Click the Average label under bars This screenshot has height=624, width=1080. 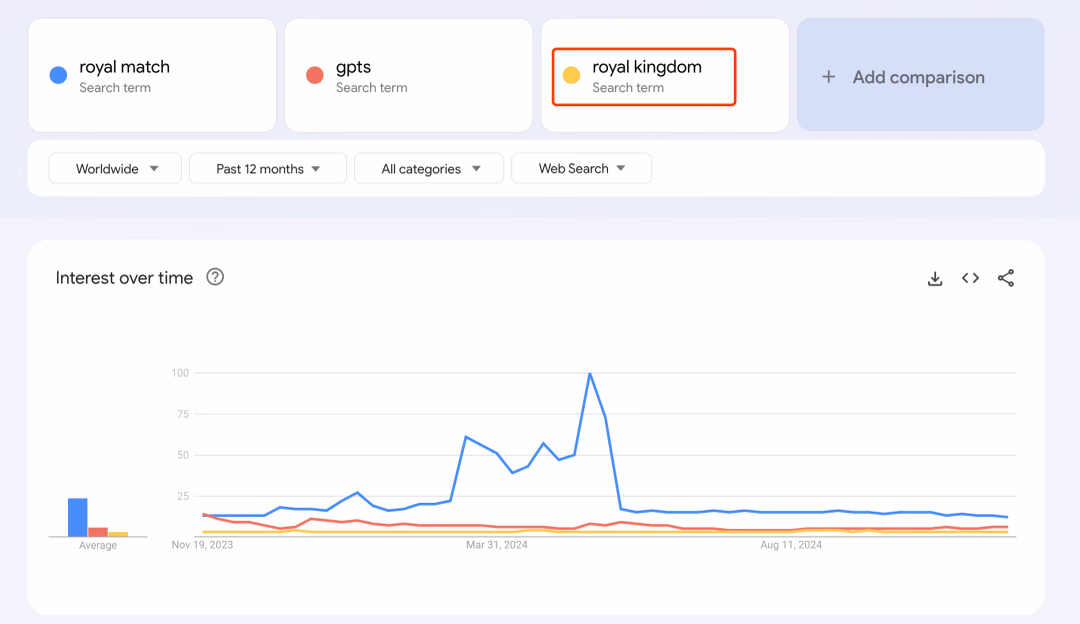[x=98, y=545]
